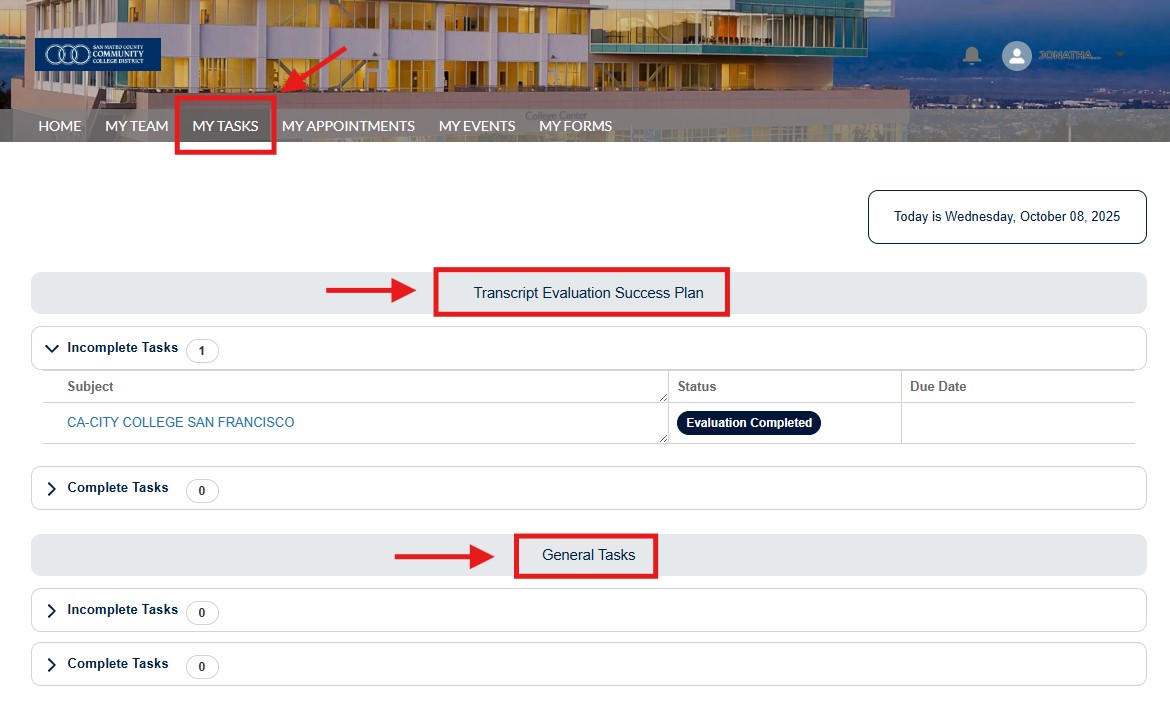Expand Incomplete Tasks under General Tasks
Image resolution: width=1170 pixels, height=722 pixels.
(x=52, y=610)
